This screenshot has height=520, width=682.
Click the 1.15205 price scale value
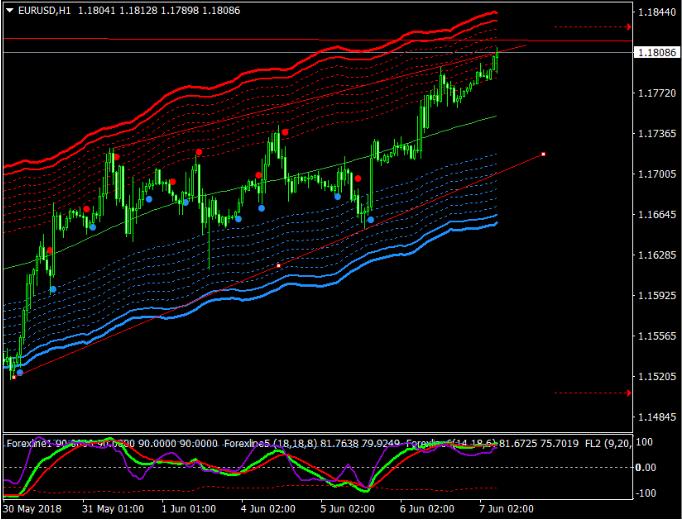pyautogui.click(x=656, y=378)
